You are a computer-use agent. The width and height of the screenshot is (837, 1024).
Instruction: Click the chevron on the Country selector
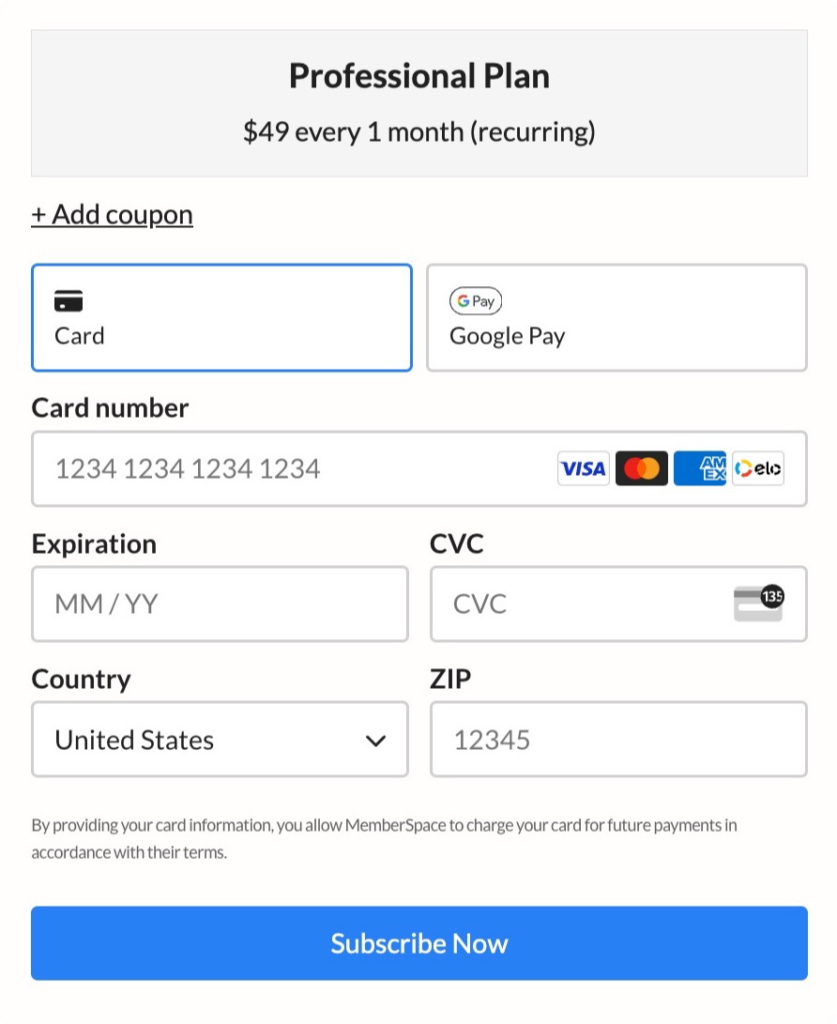(x=377, y=740)
